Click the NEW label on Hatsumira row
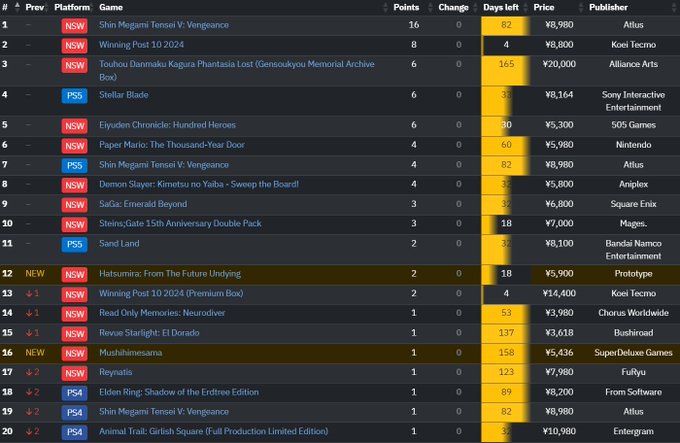Screen dimensions: 680x443 point(35,274)
